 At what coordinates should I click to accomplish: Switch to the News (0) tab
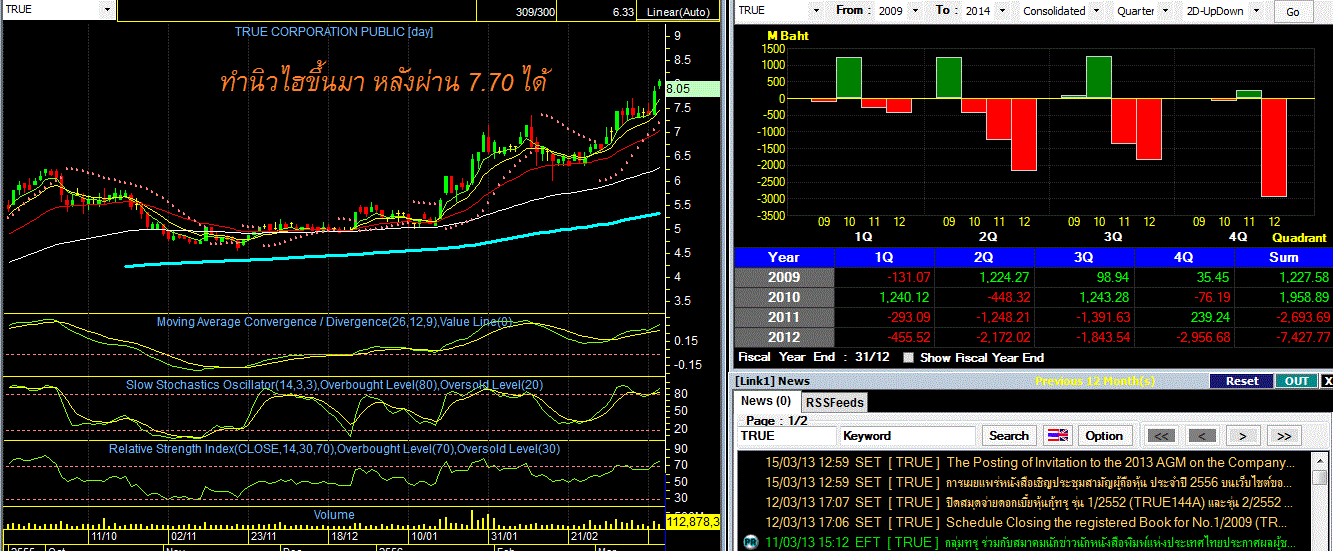tap(767, 401)
